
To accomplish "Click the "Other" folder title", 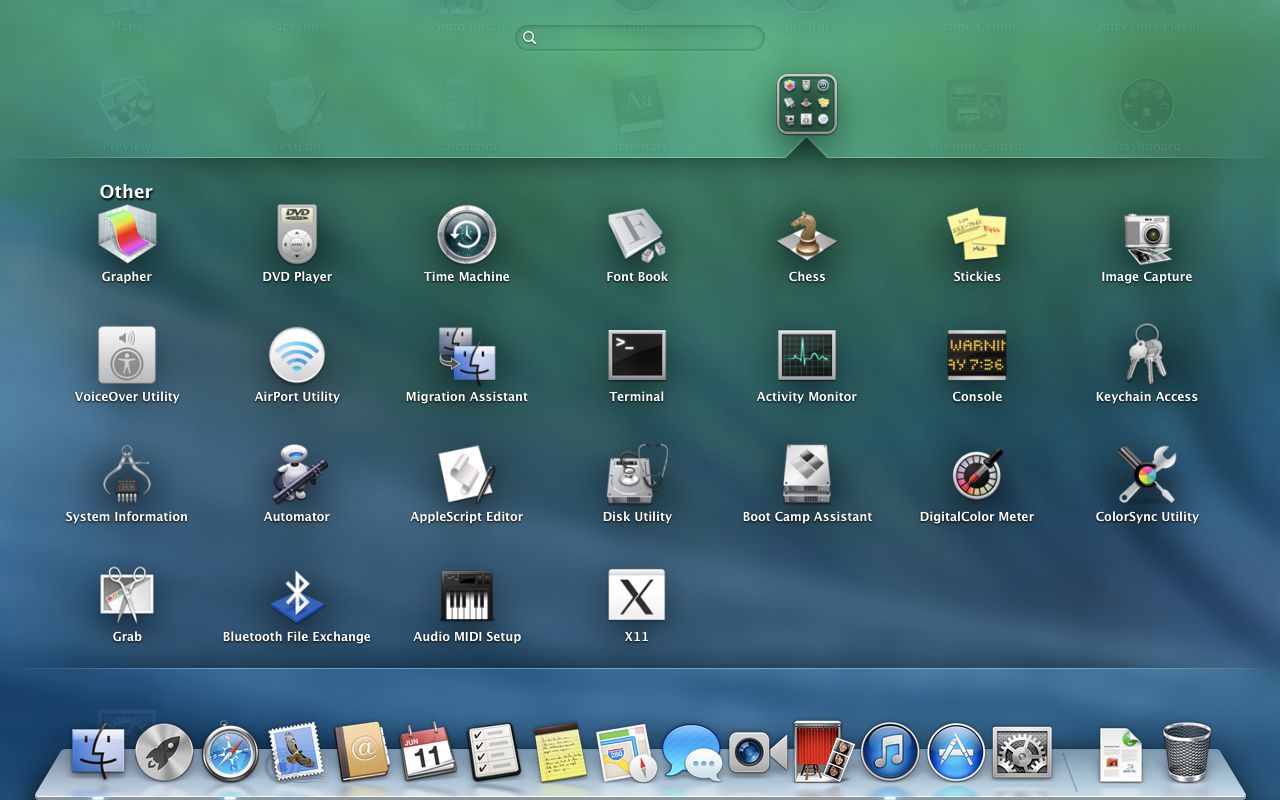I will tap(126, 191).
